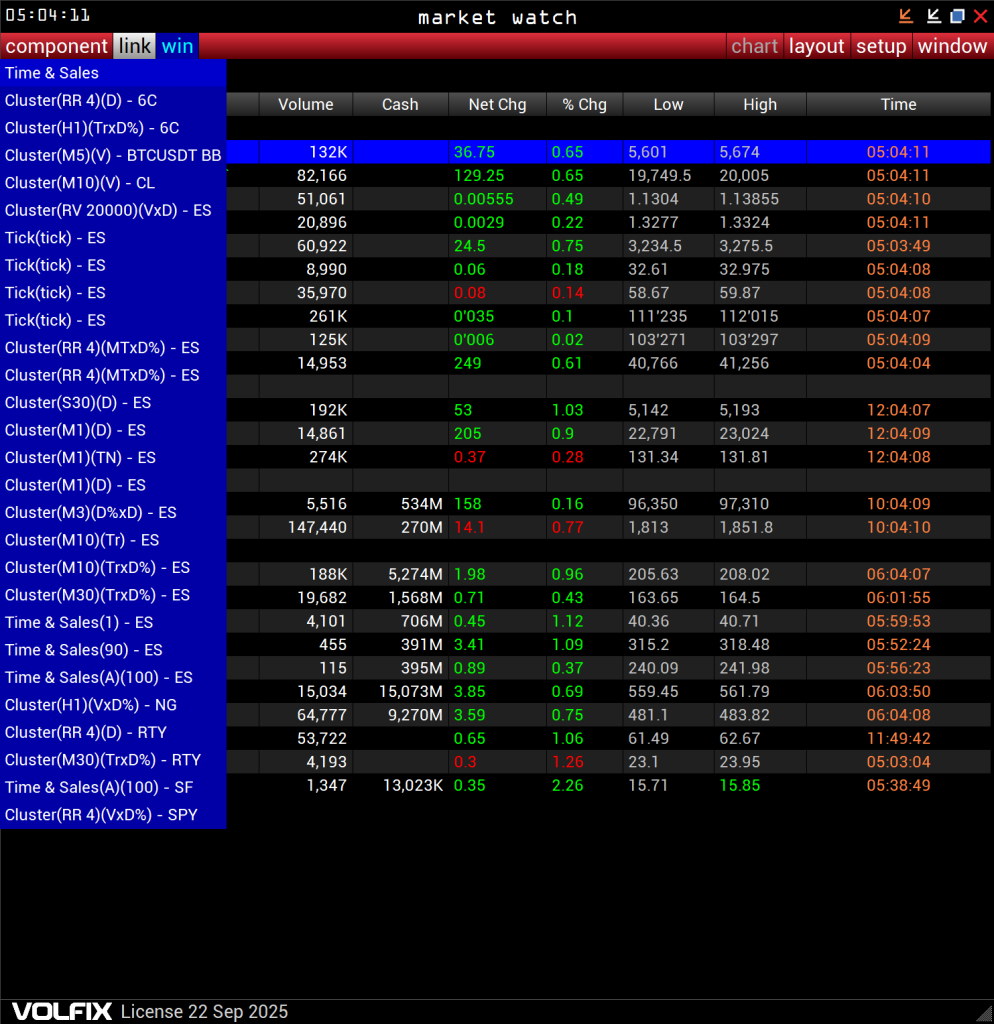Viewport: 994px width, 1024px height.
Task: Pick Cluster(M30)(TrxD%) - RTY entry
Action: [x=113, y=760]
